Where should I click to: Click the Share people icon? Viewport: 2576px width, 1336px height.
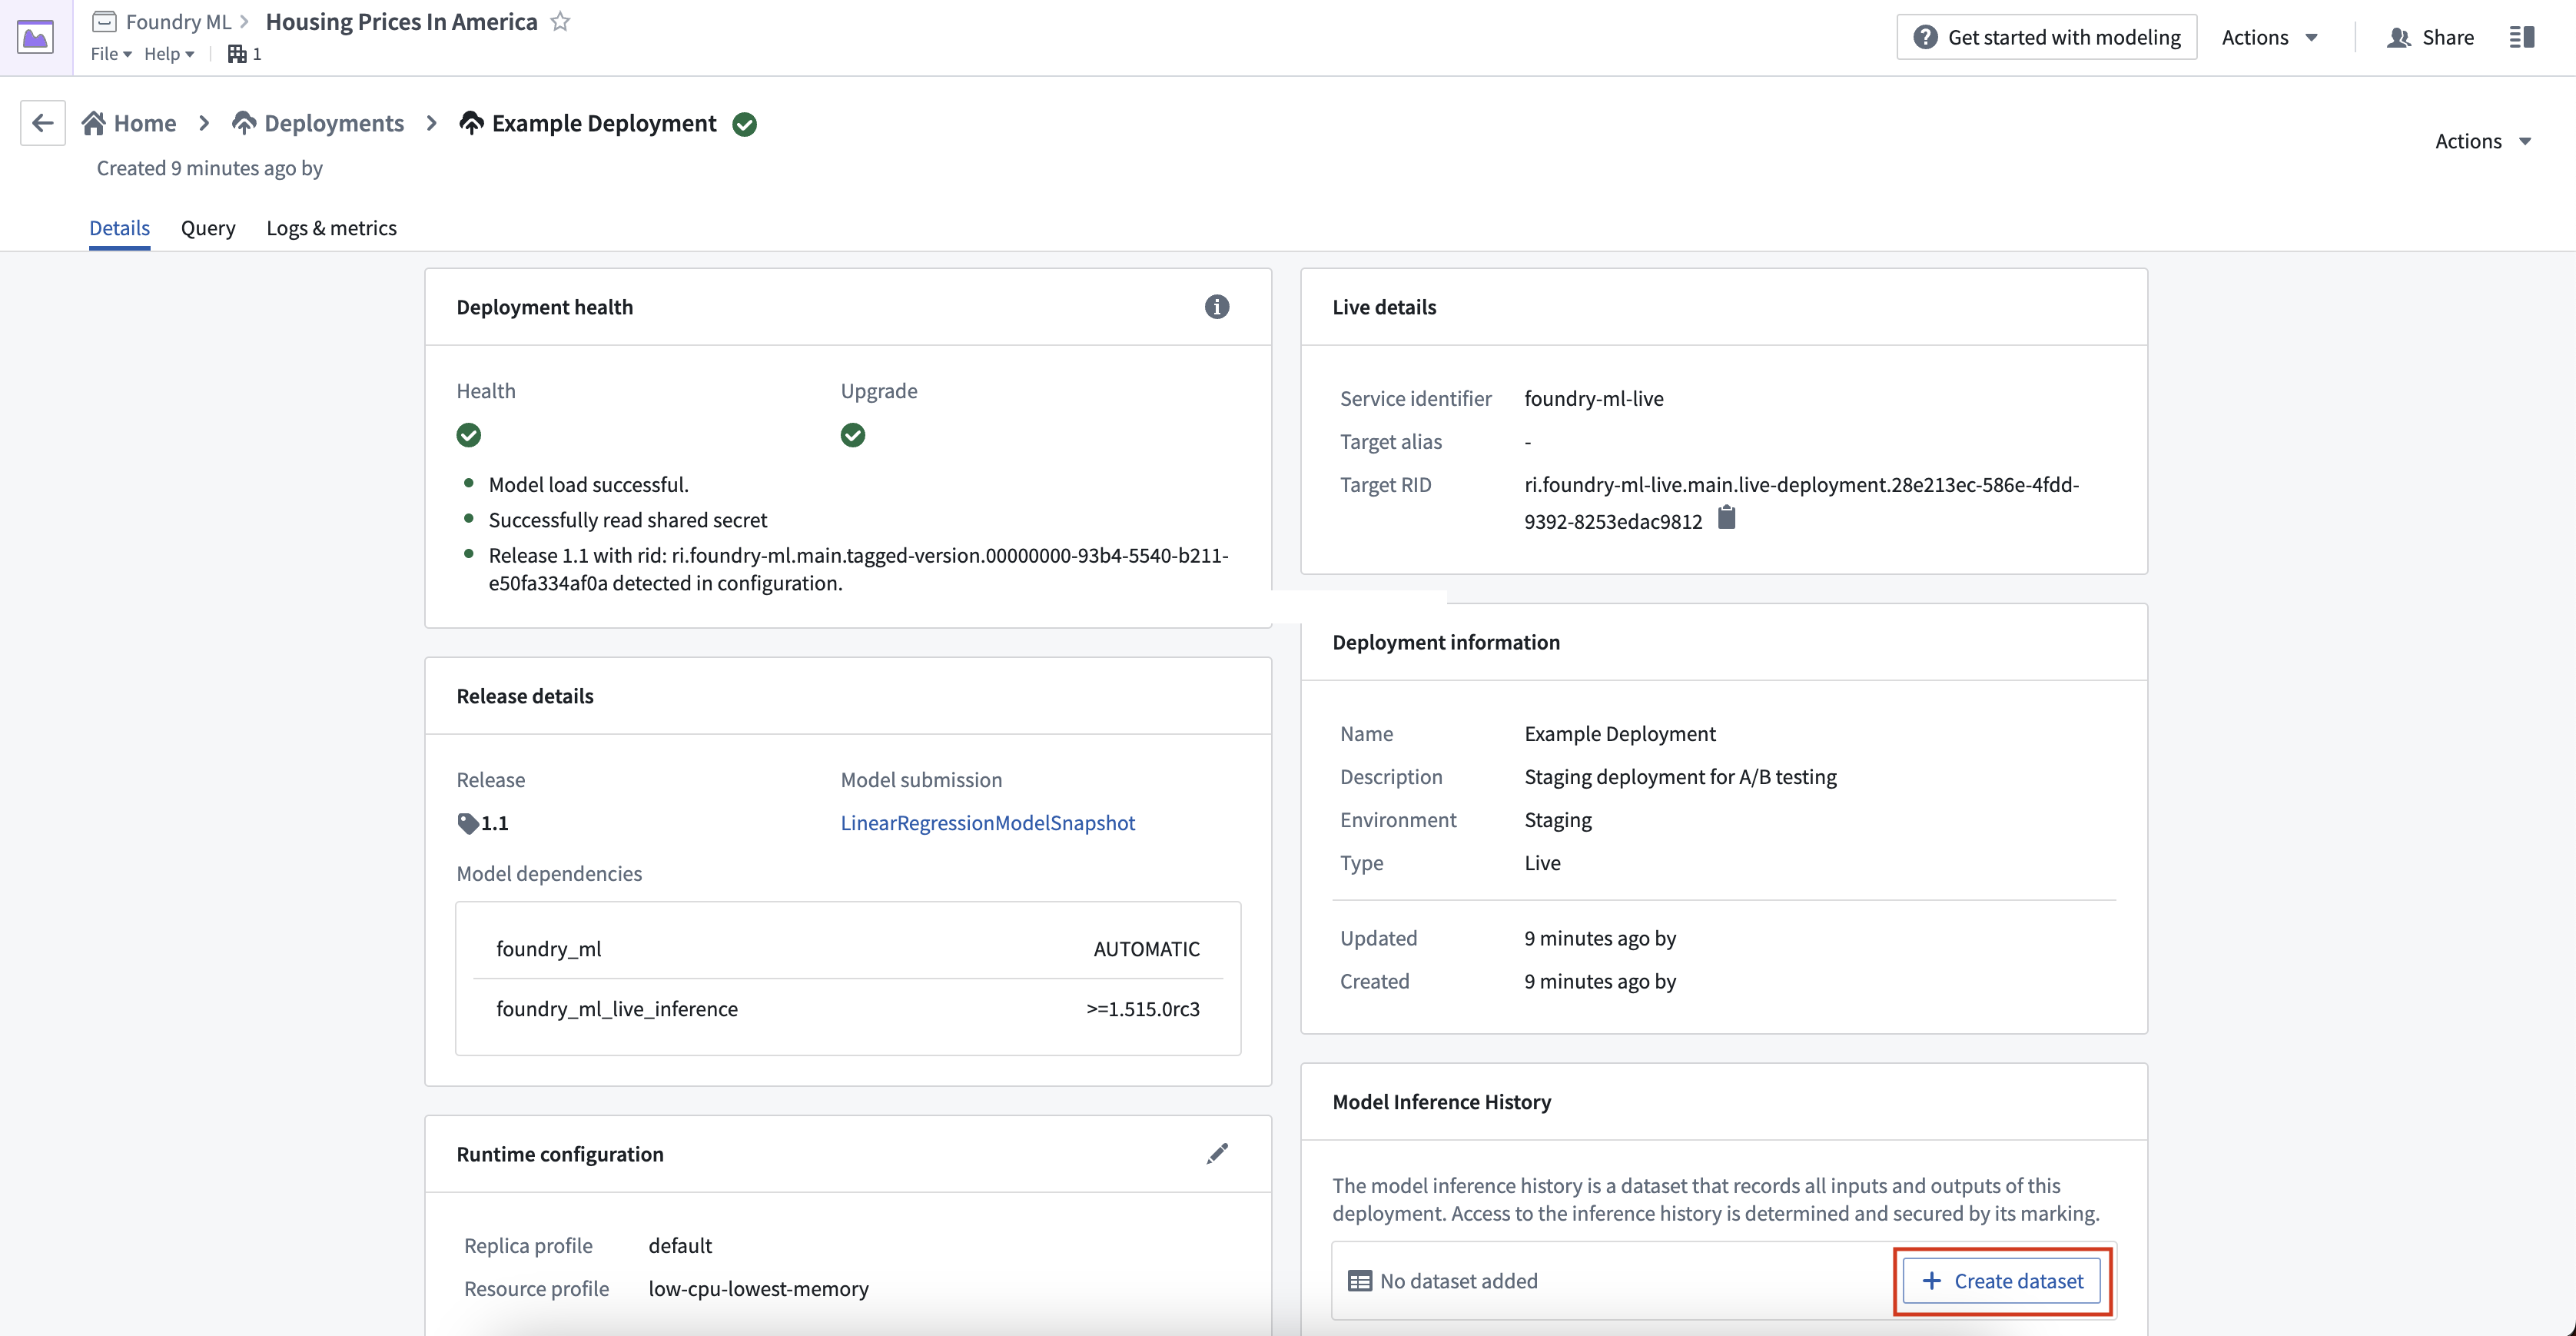2398,38
